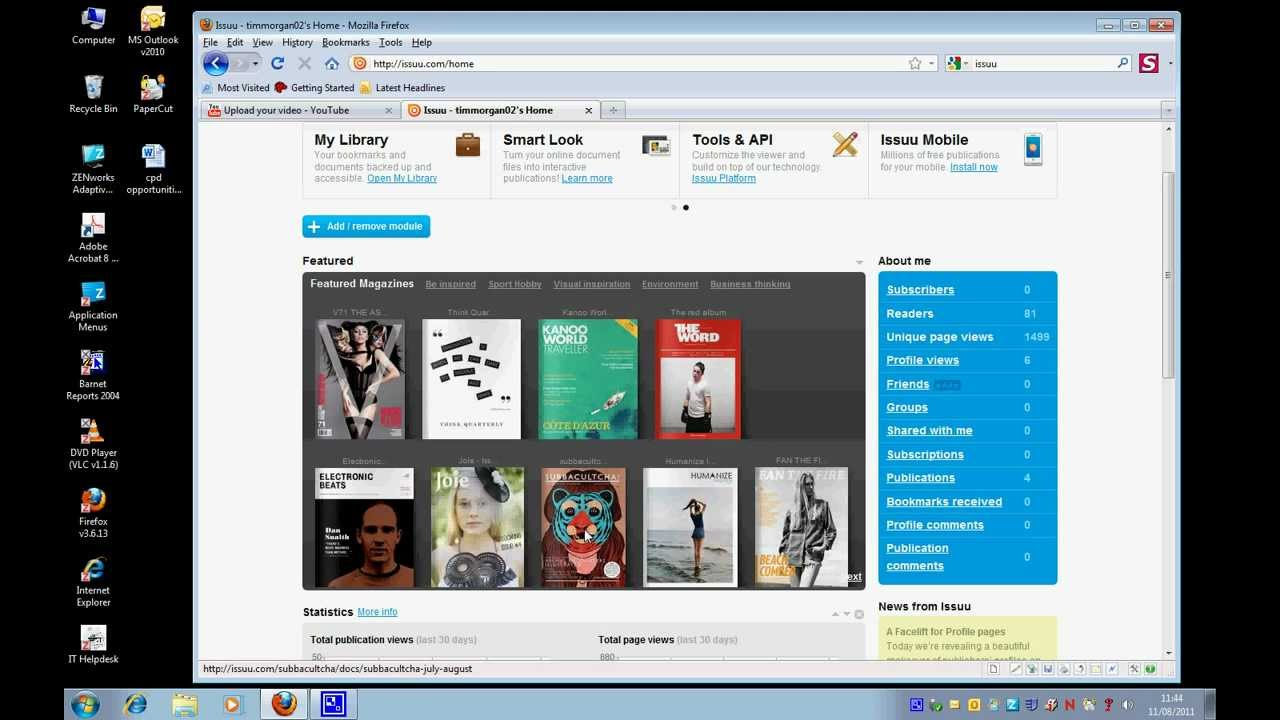The width and height of the screenshot is (1280, 720).
Task: Open the File menu
Action: [x=210, y=42]
